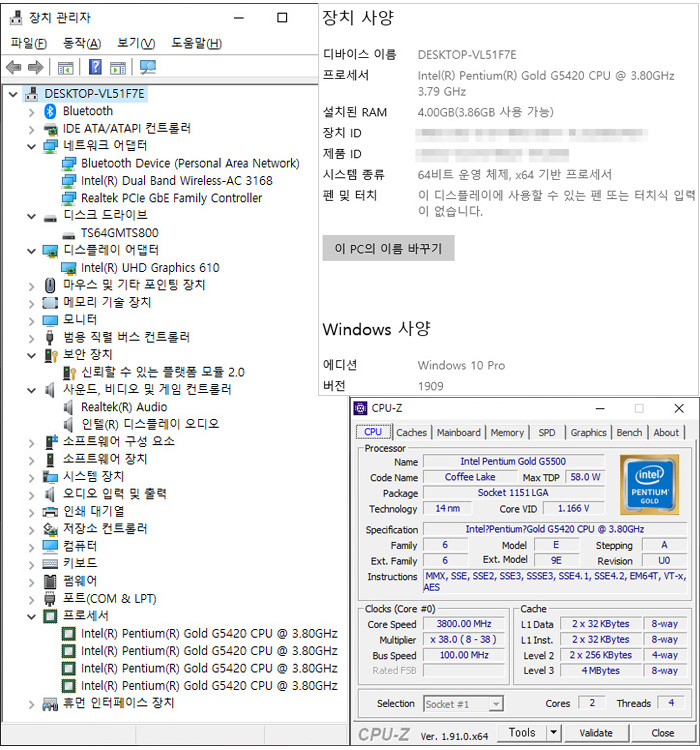700x750 pixels.
Task: Click the Back arrow in Device Manager toolbar
Action: point(13,67)
